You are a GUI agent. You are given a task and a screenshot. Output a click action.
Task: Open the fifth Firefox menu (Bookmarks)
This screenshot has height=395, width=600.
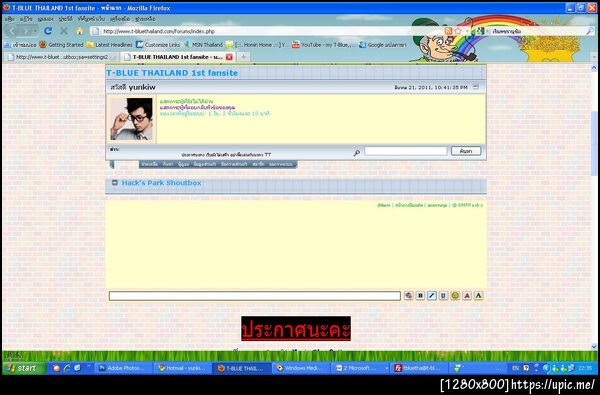(x=91, y=19)
